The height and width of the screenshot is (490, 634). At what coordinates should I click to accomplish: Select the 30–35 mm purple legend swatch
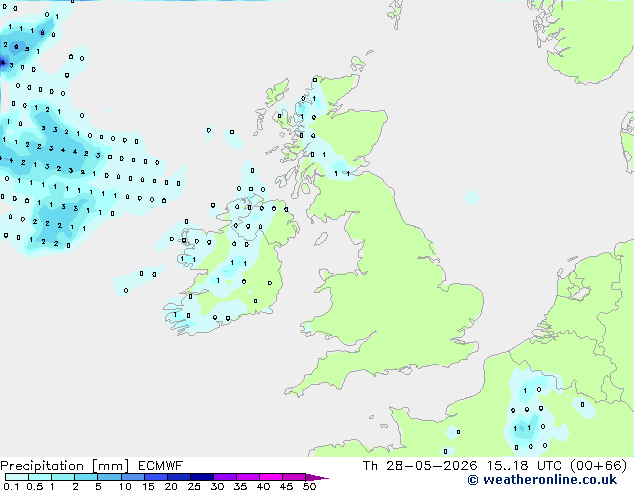224,477
